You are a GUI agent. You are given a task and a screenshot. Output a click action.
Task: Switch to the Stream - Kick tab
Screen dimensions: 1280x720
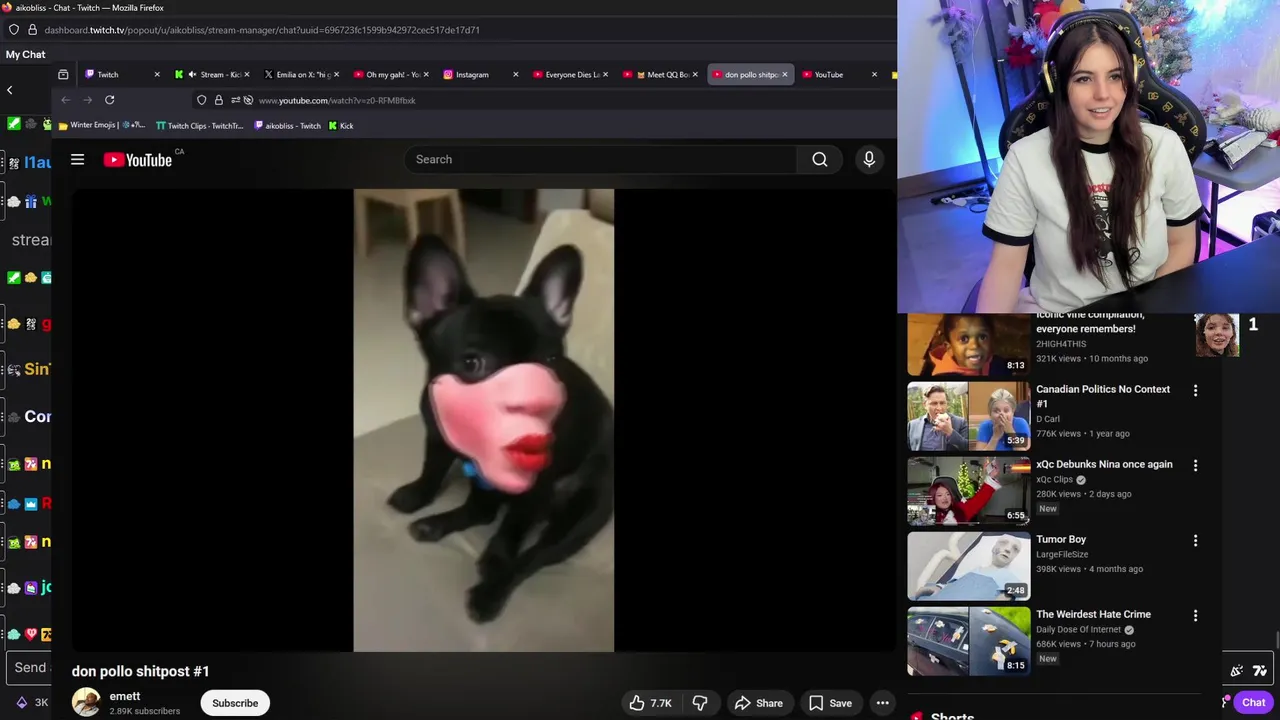[212, 74]
